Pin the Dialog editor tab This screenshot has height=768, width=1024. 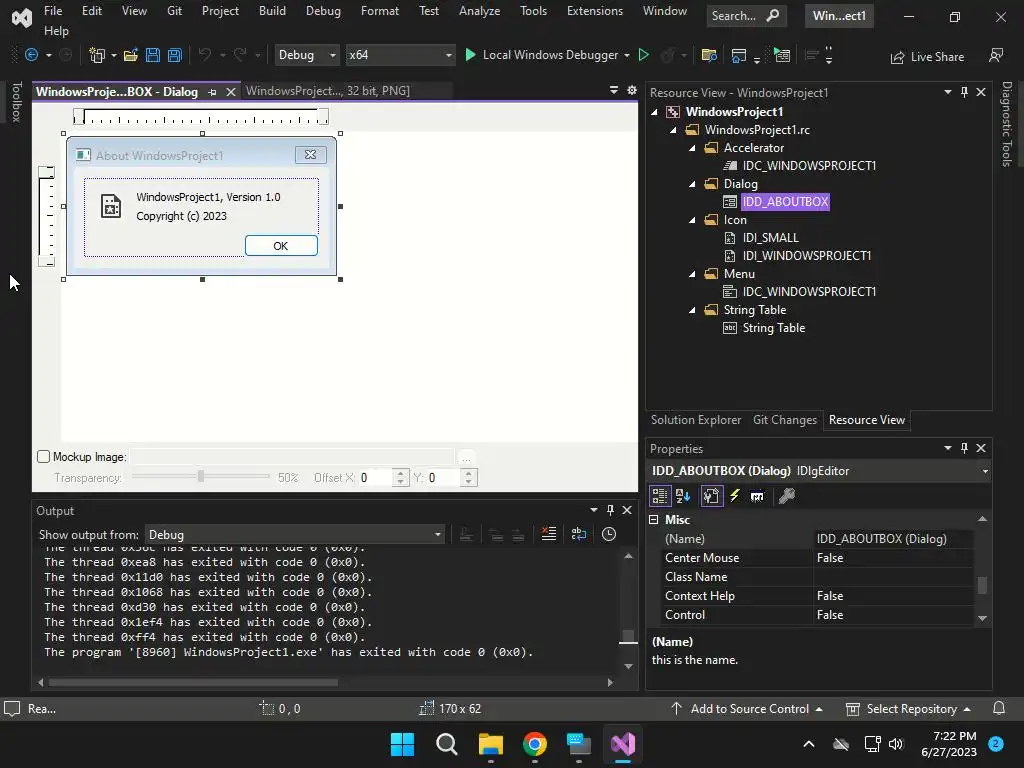pyautogui.click(x=212, y=92)
